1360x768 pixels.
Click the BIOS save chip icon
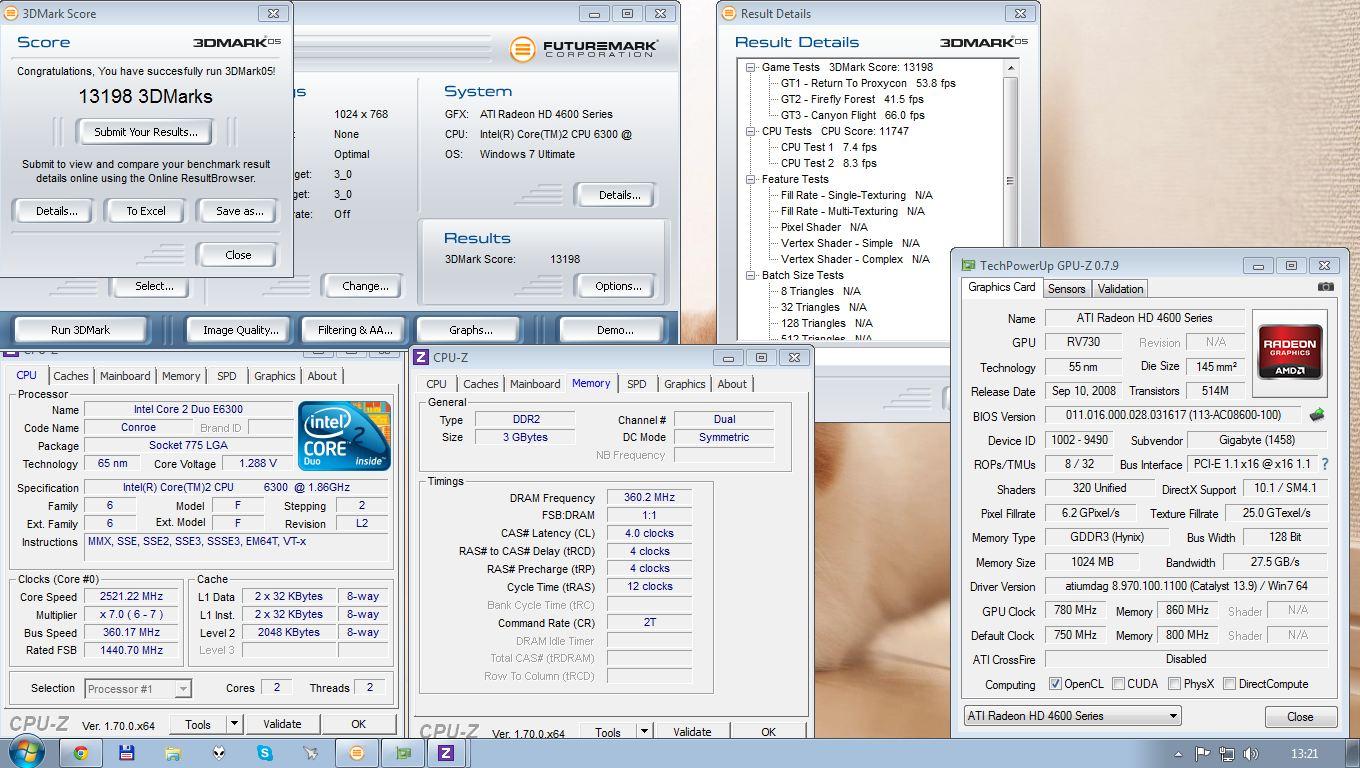pos(1316,415)
